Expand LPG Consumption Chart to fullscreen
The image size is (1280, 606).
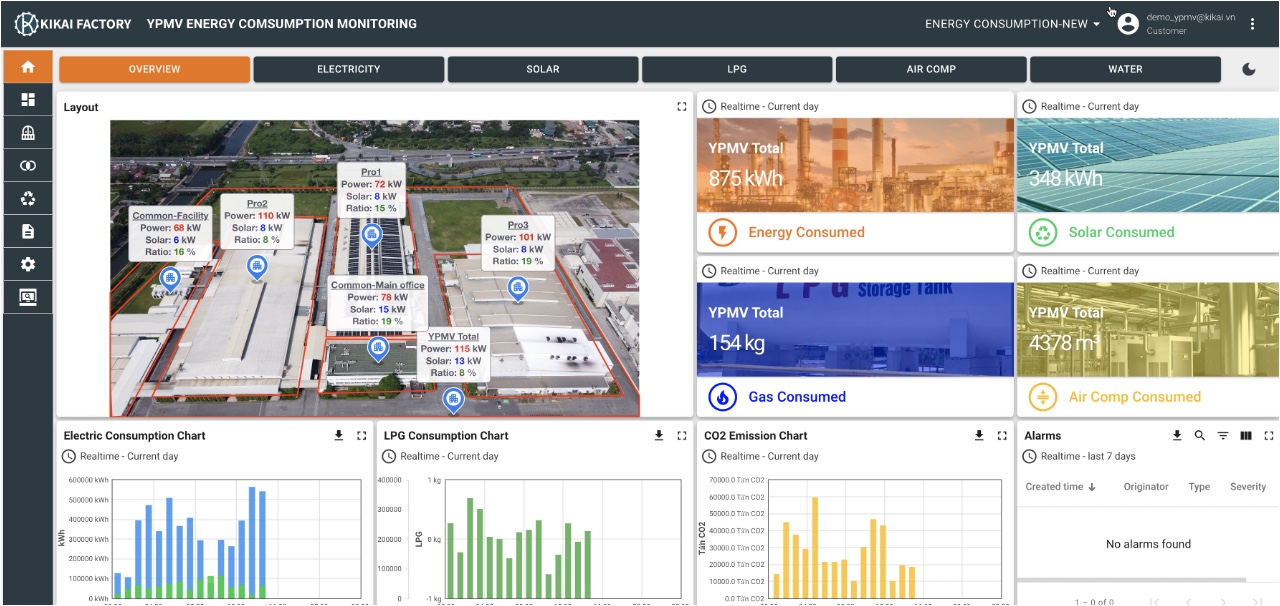682,436
